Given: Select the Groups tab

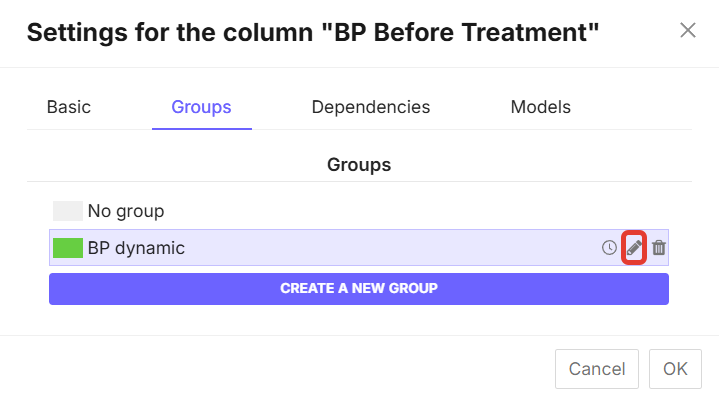Looking at the screenshot, I should pyautogui.click(x=201, y=107).
